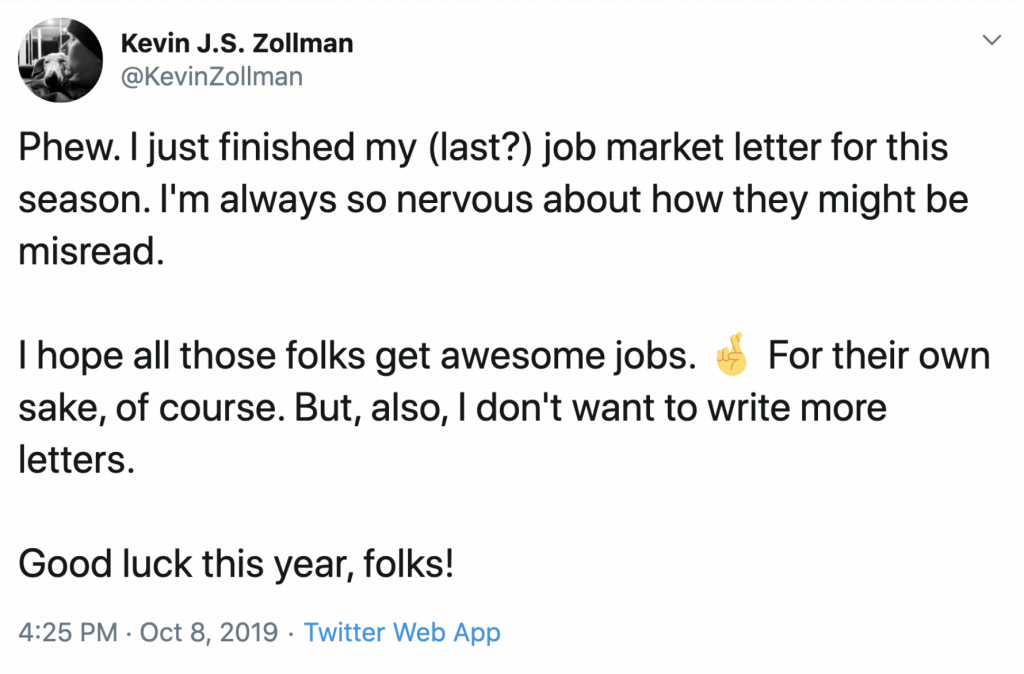
Task: Click the phrase "For their own"
Action: click(879, 357)
